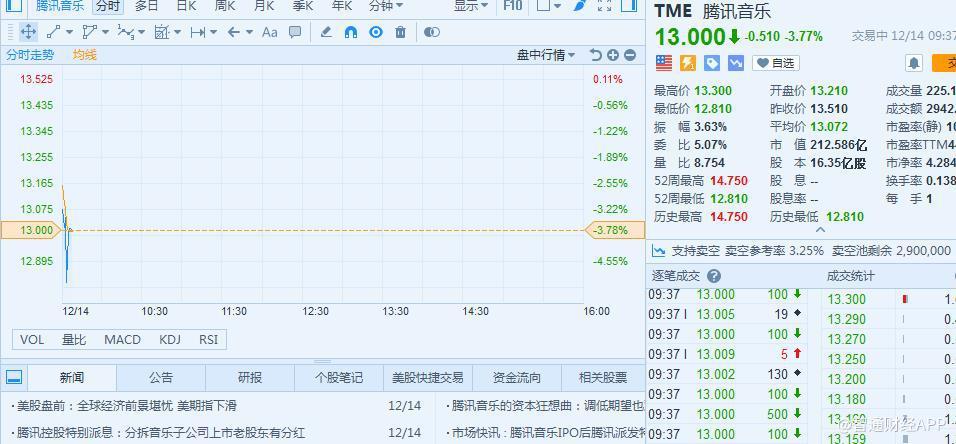Click the undo zoom reset icon

click(x=596, y=56)
